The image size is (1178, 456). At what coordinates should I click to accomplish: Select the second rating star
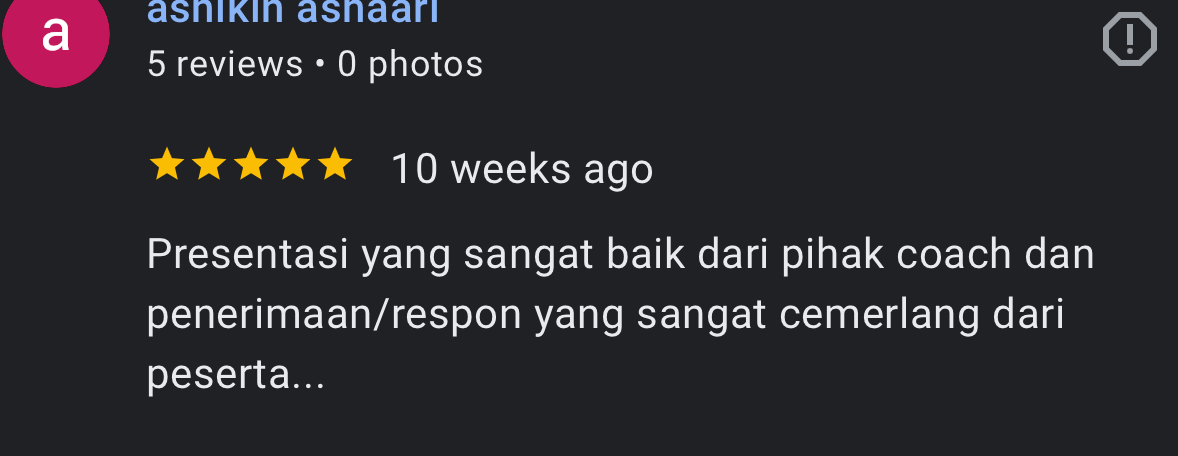pos(208,165)
